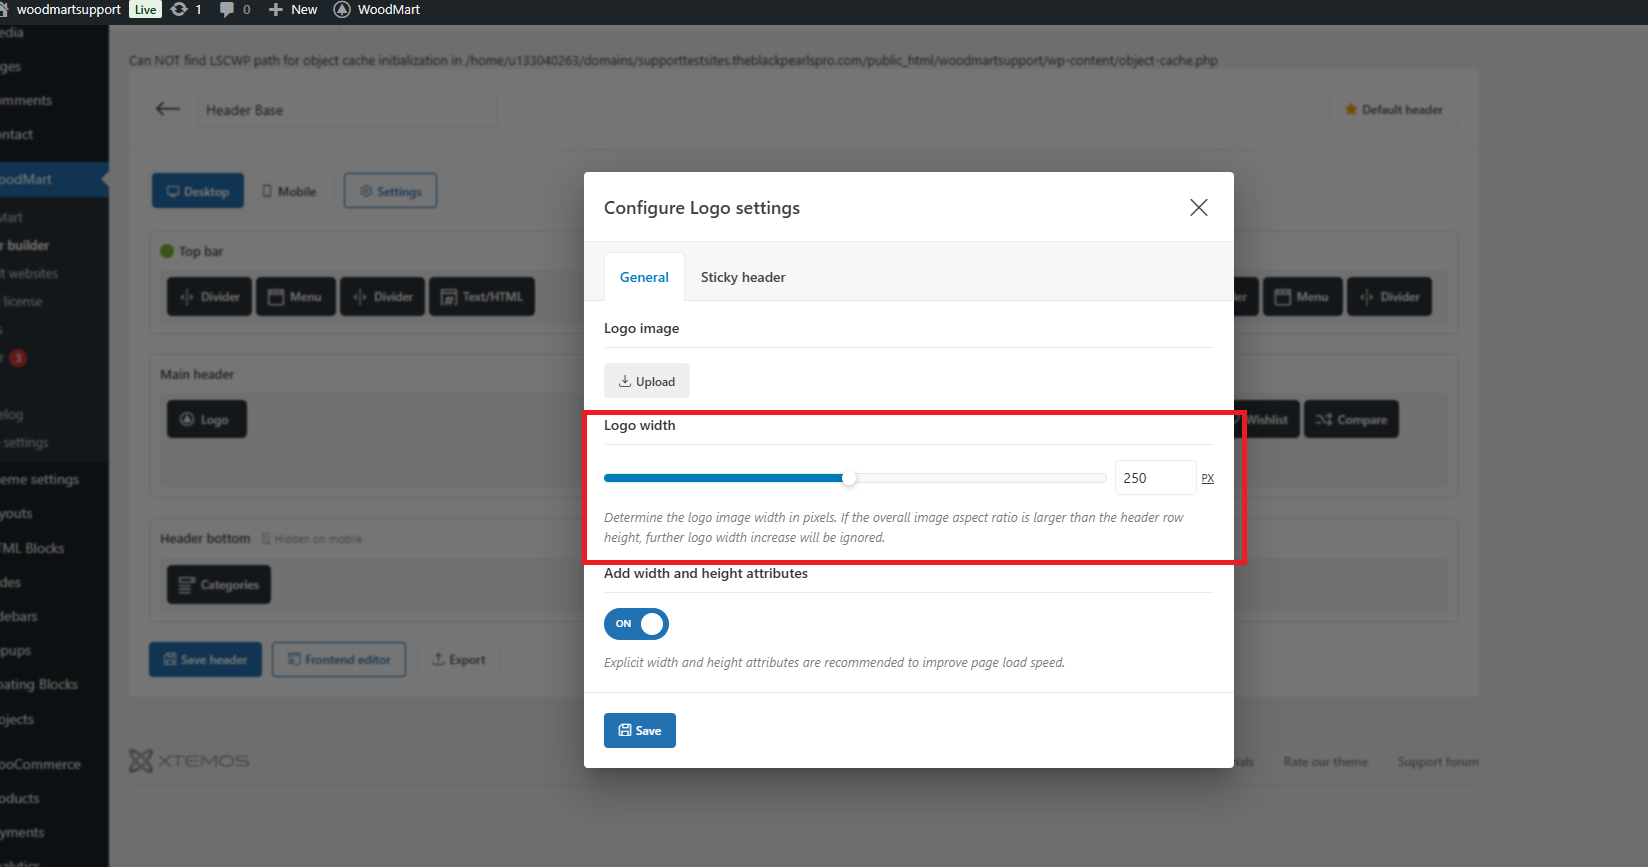Open Theme settings in the sidebar
This screenshot has width=1648, height=867.
pos(40,479)
